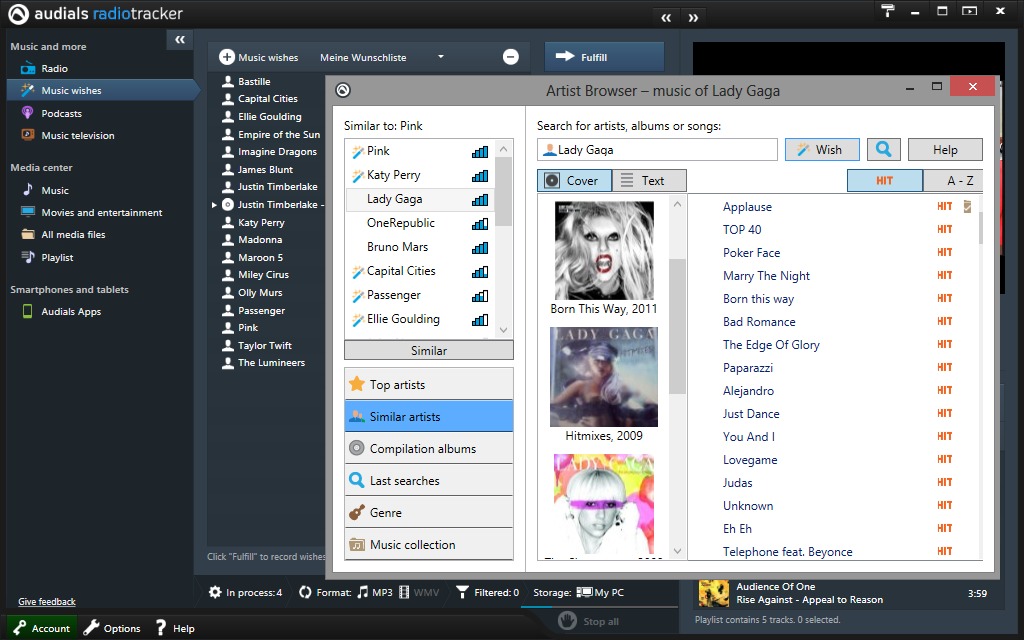This screenshot has width=1024, height=640.
Task: Go to Music television in sidebar
Action: (x=78, y=135)
